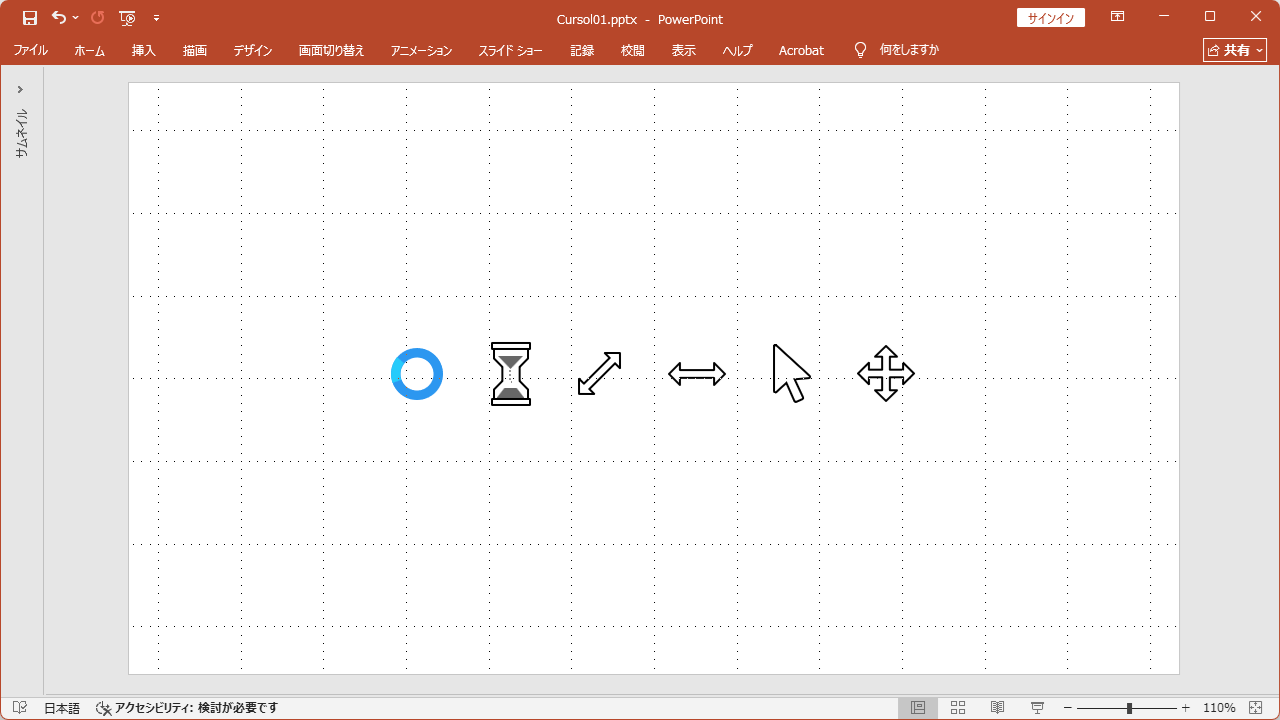Image resolution: width=1280 pixels, height=720 pixels.
Task: Open the 挿入 ribbon tab
Action: 144,50
